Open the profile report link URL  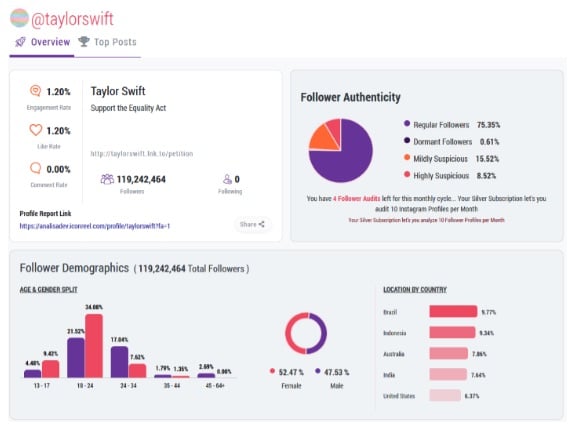pos(95,226)
